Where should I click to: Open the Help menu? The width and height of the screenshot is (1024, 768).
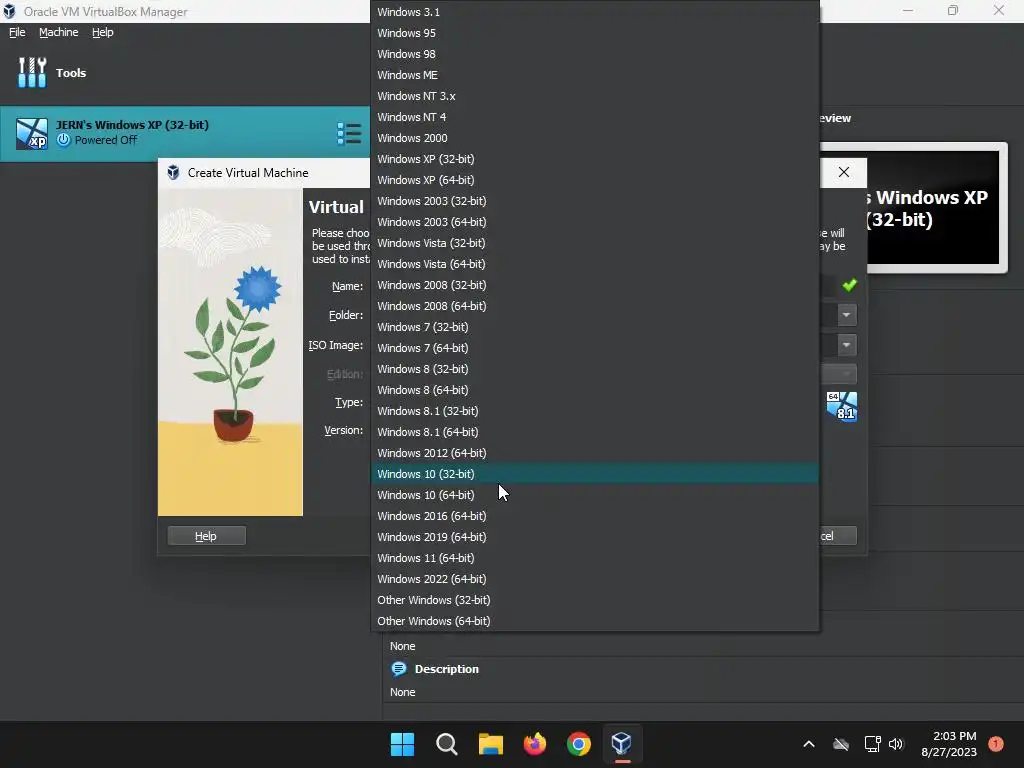[x=103, y=32]
